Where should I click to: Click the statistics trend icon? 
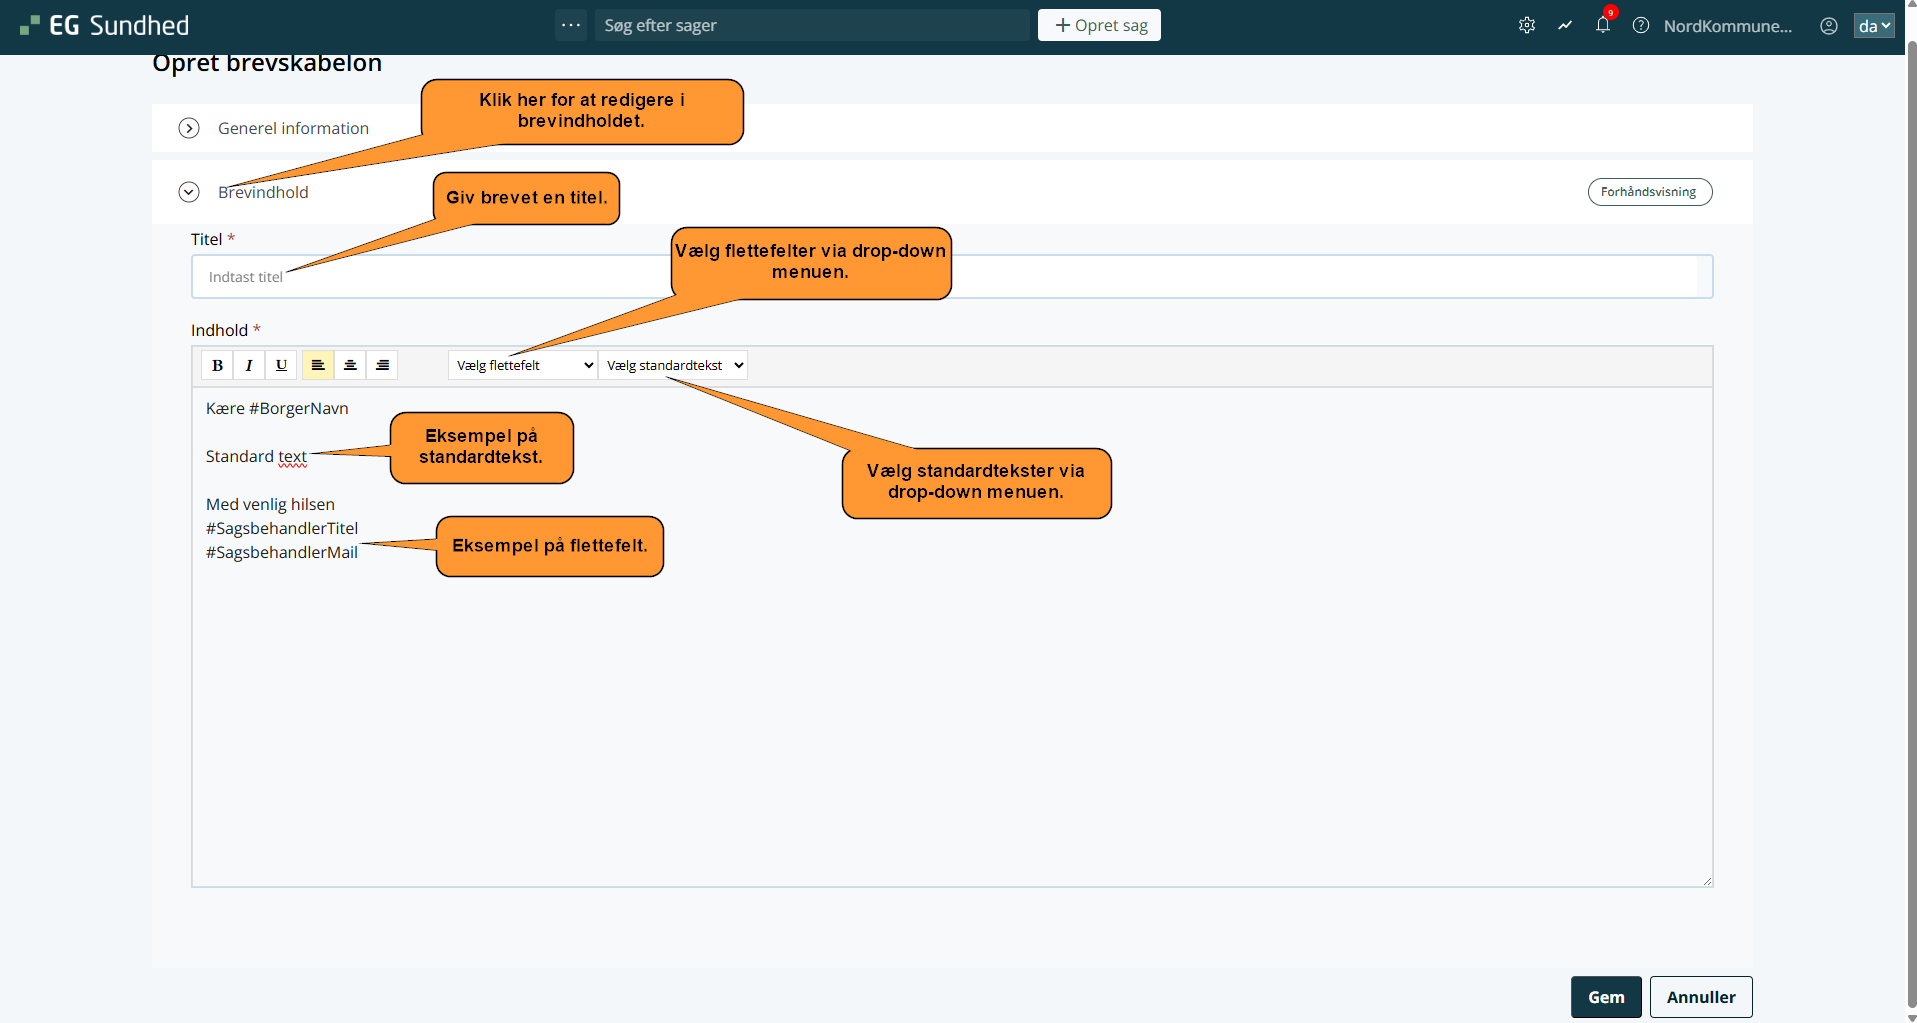point(1565,26)
